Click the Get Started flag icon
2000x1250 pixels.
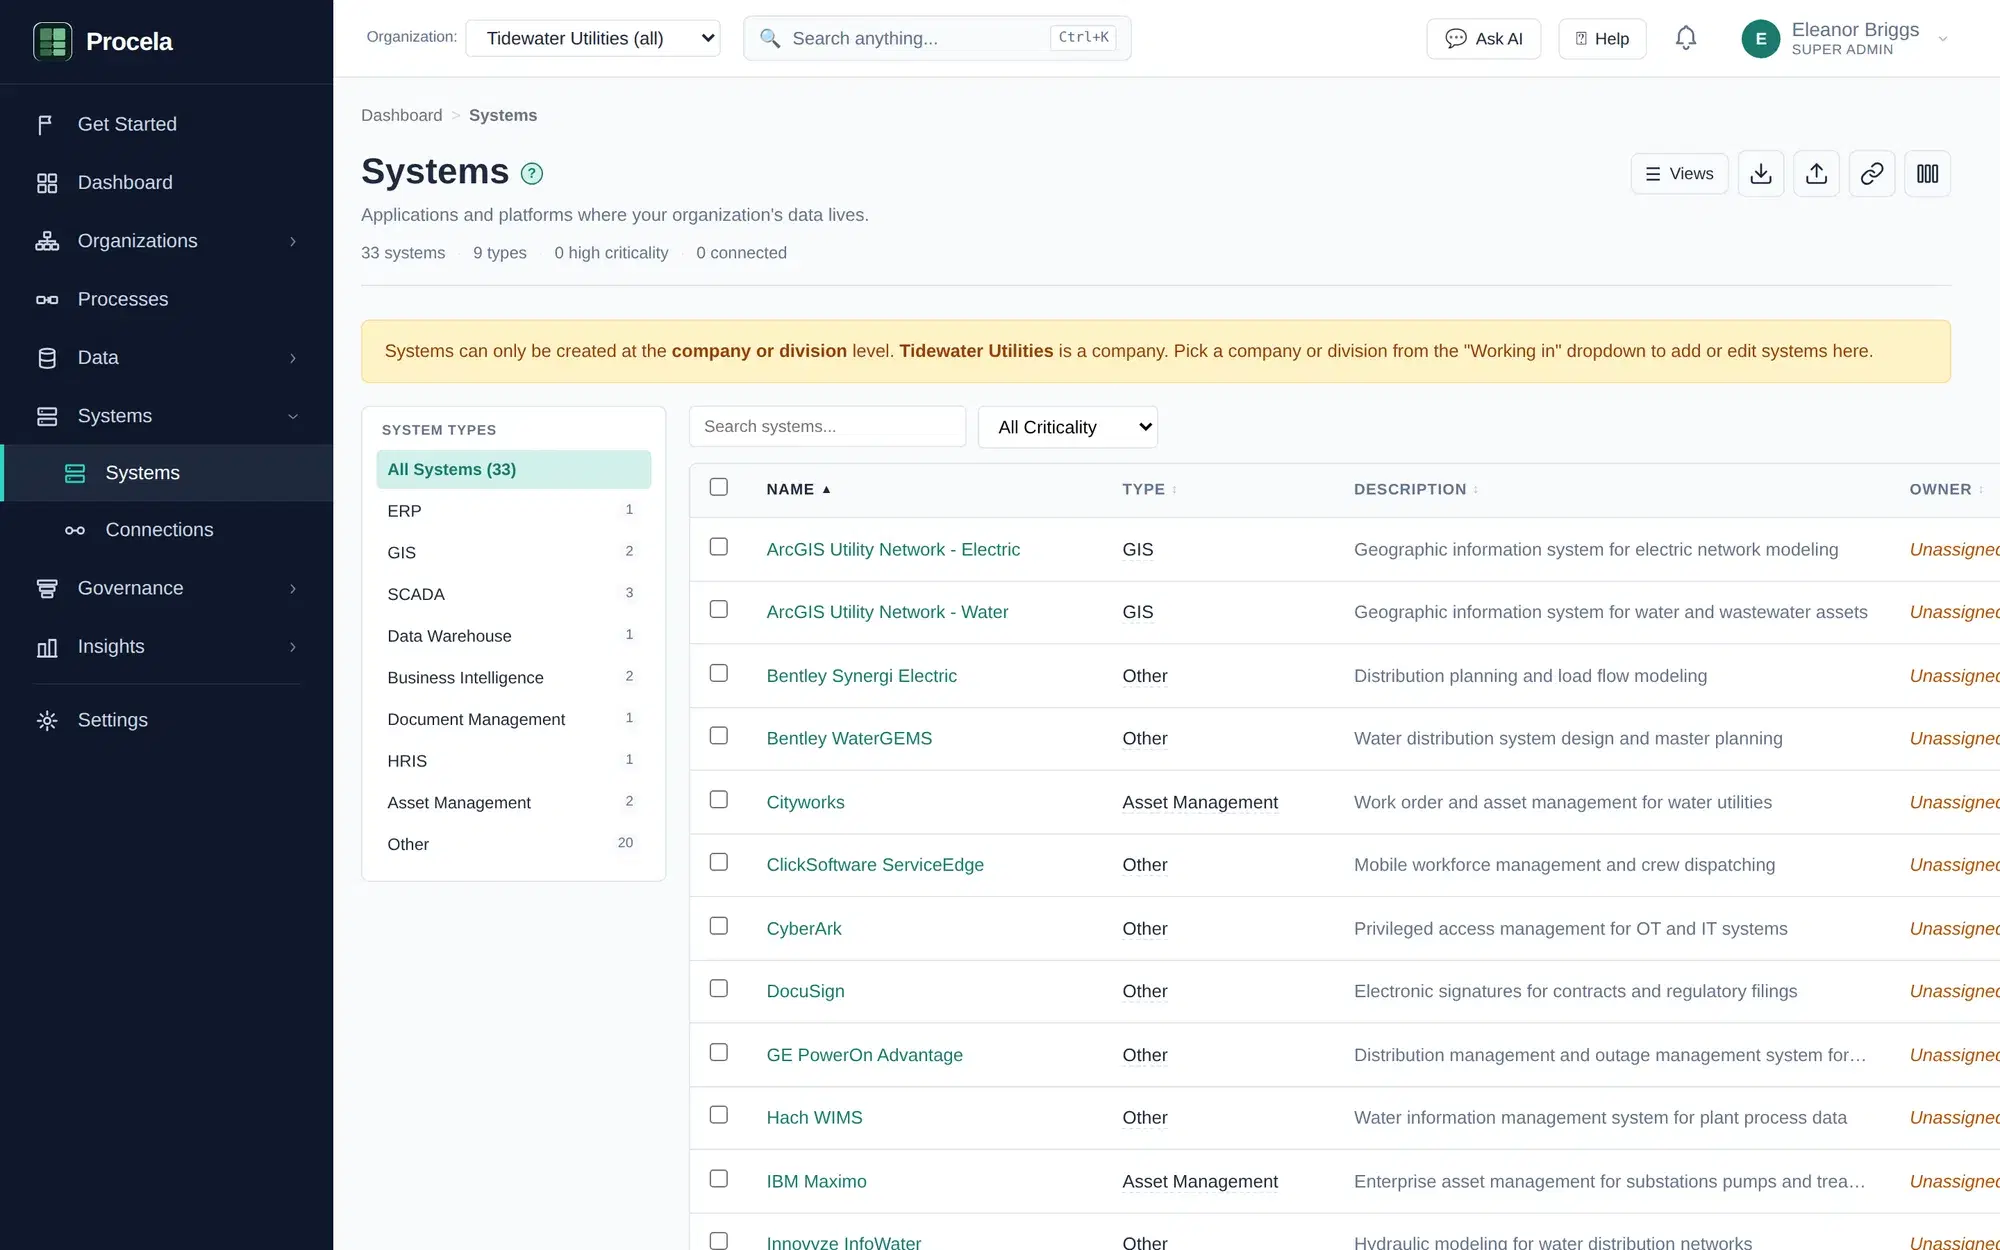(x=46, y=125)
